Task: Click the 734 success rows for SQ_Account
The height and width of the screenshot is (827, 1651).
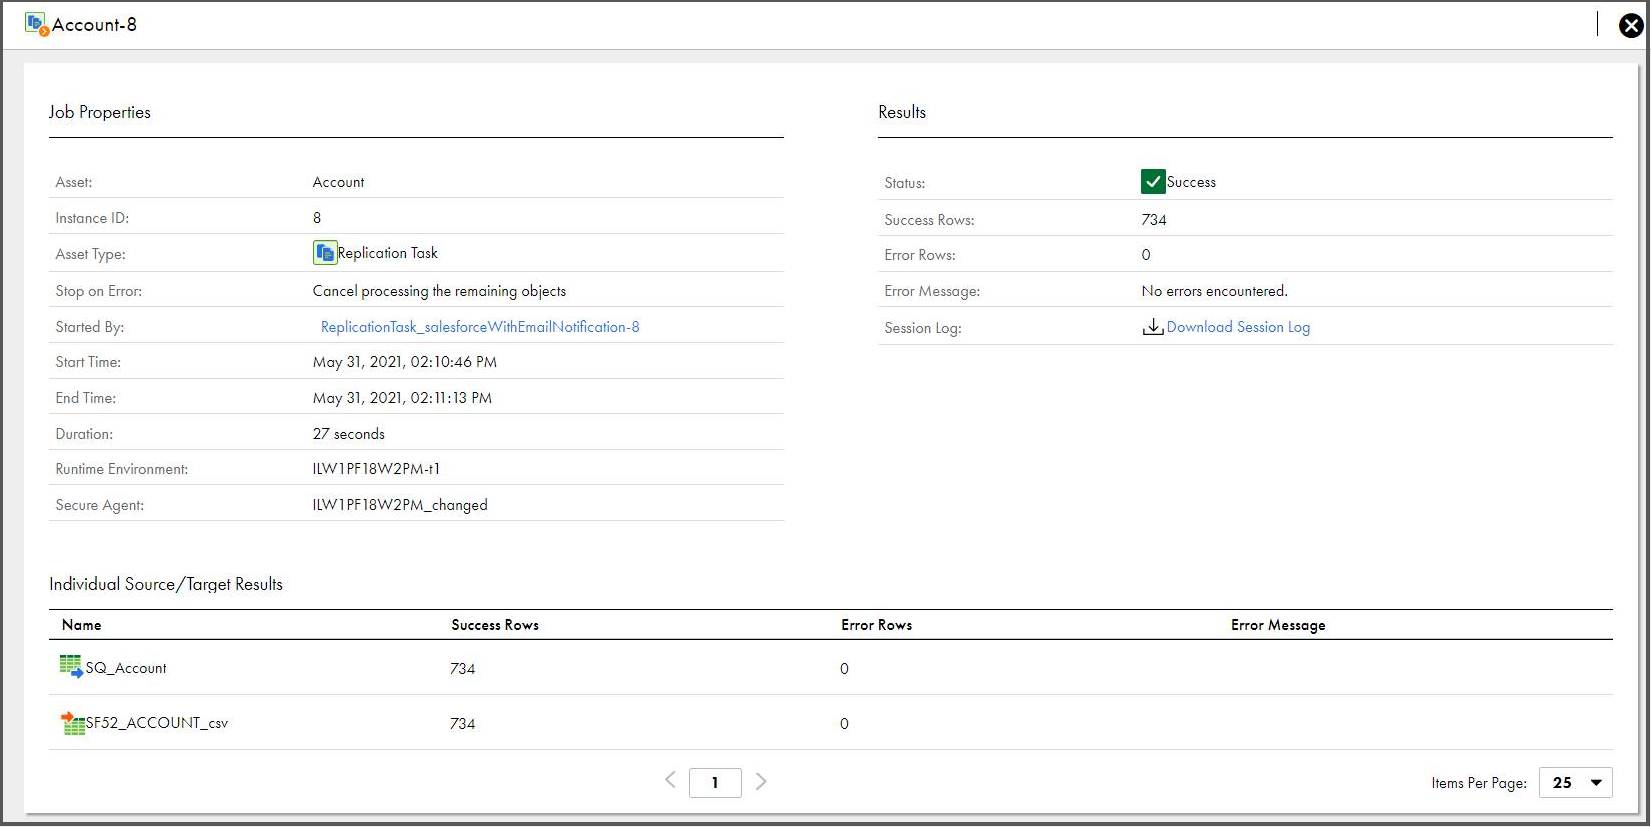Action: pyautogui.click(x=463, y=669)
